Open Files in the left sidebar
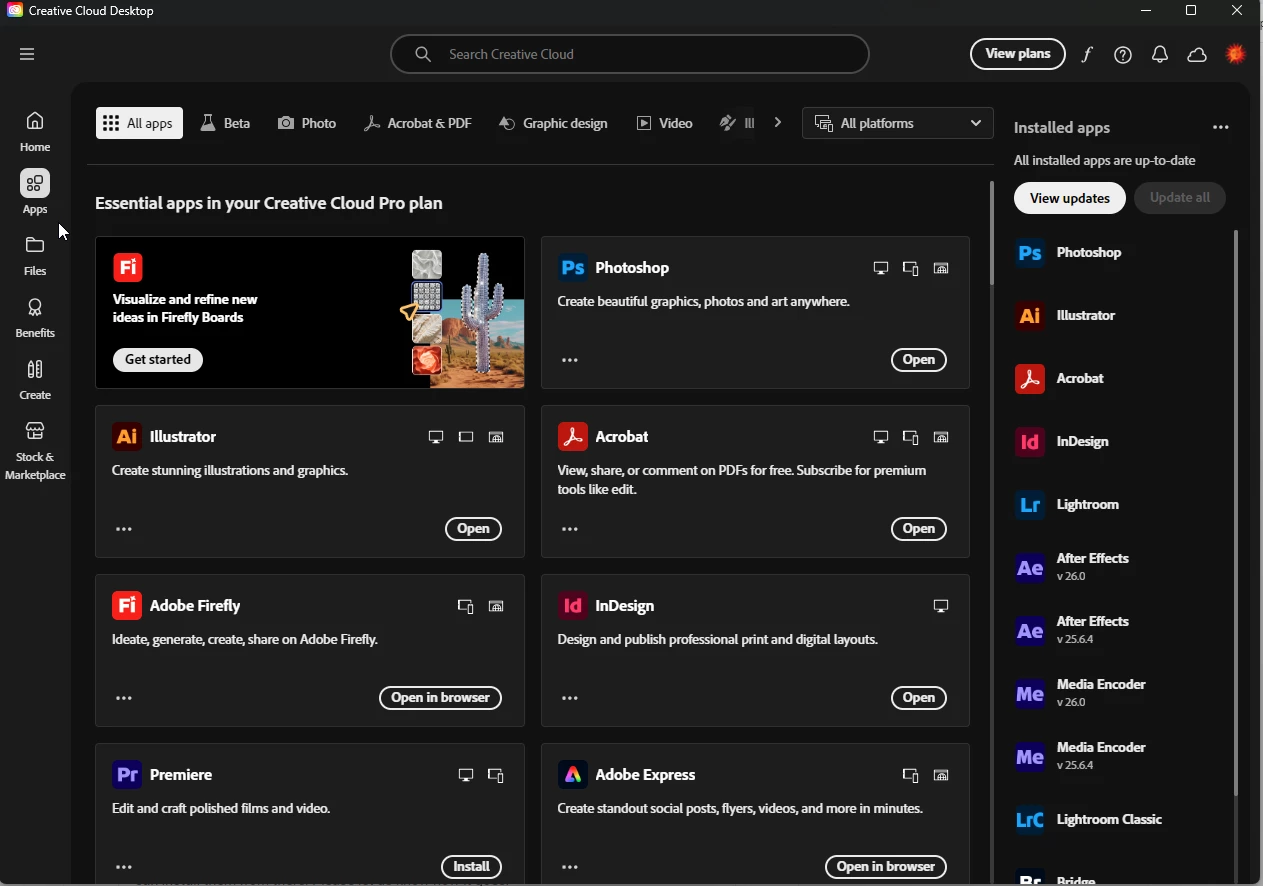Viewport: 1263px width, 886px height. 35,256
